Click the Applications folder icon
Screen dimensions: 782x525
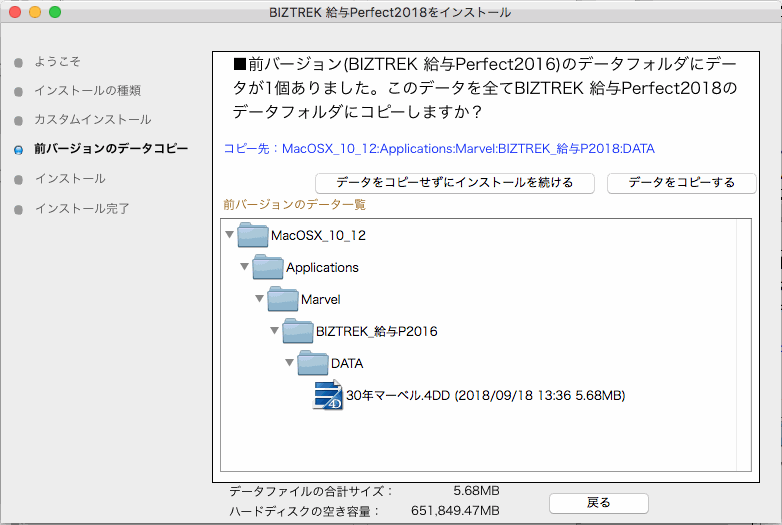[268, 267]
